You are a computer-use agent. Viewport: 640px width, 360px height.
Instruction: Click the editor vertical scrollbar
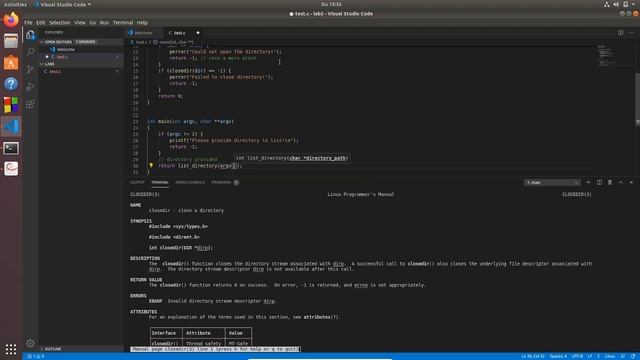point(637,98)
